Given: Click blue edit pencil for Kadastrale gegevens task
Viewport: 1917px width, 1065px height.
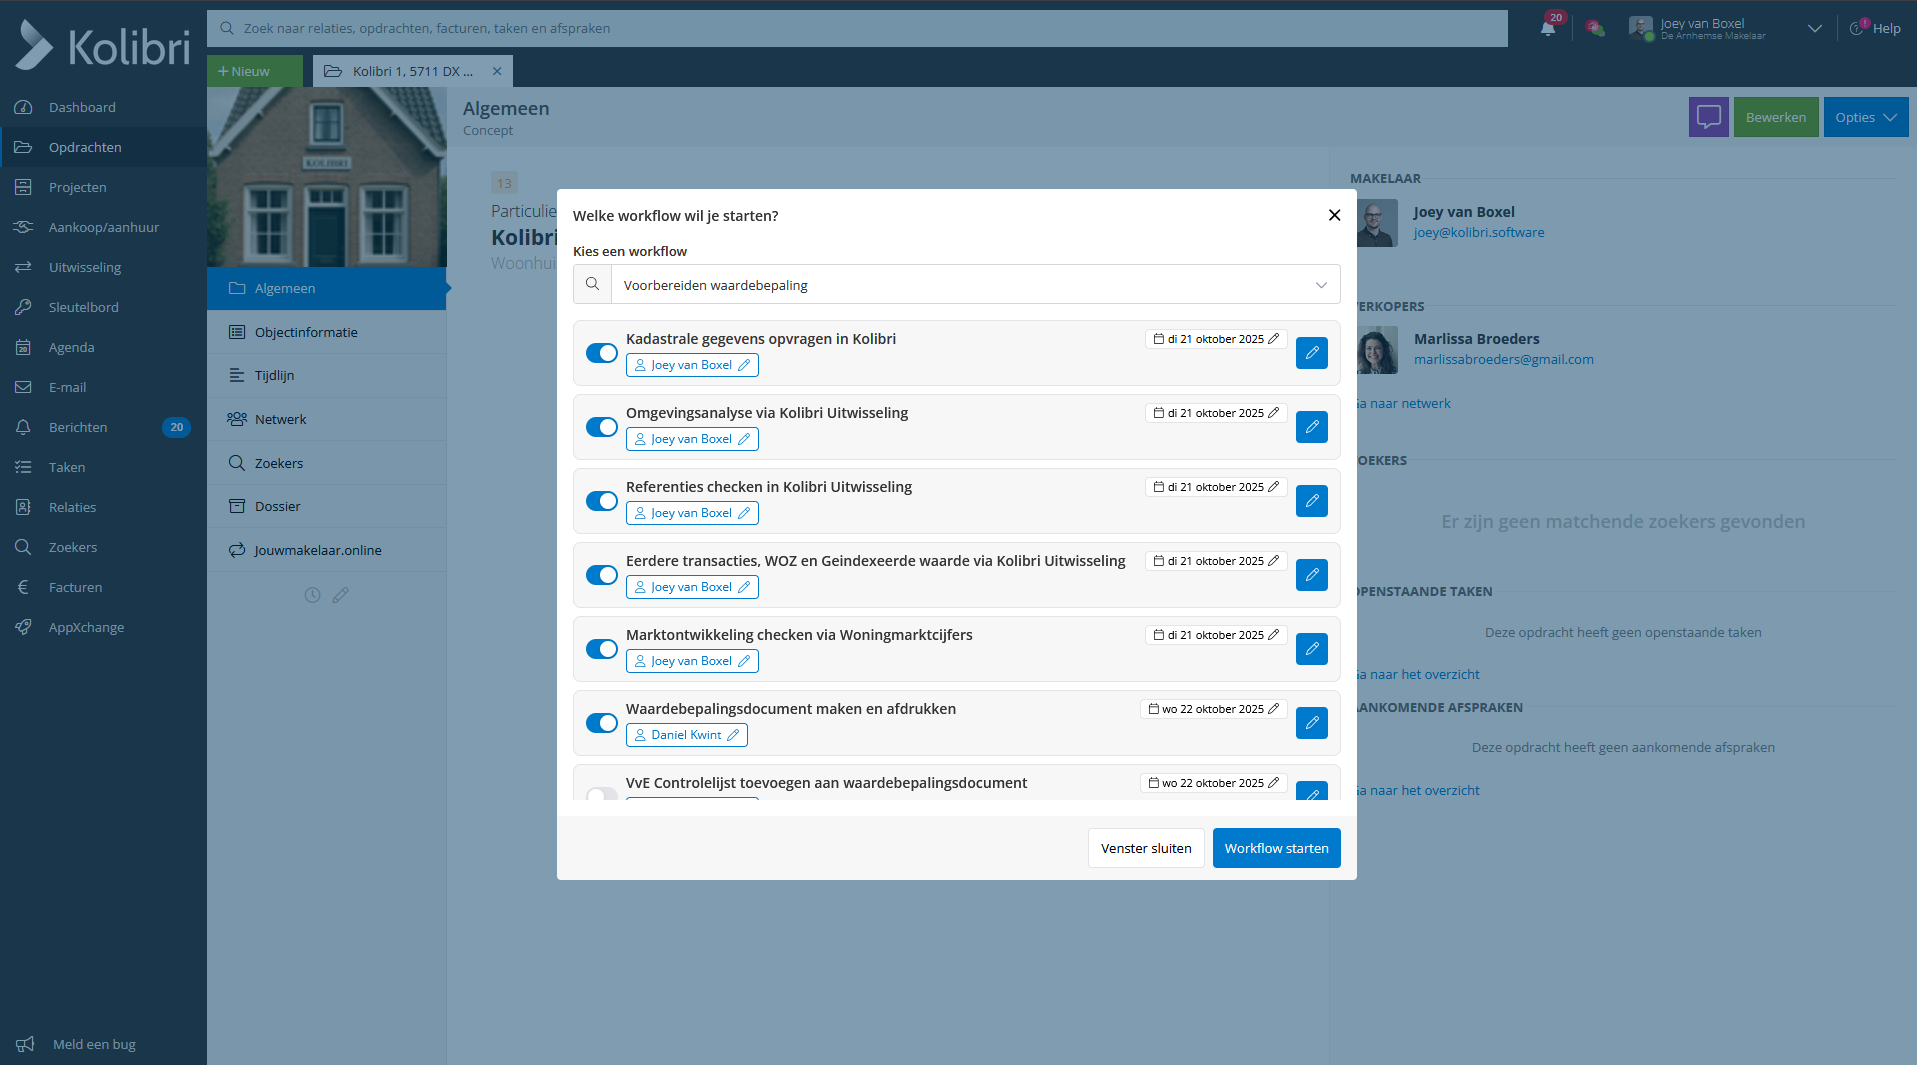Looking at the screenshot, I should [1311, 353].
